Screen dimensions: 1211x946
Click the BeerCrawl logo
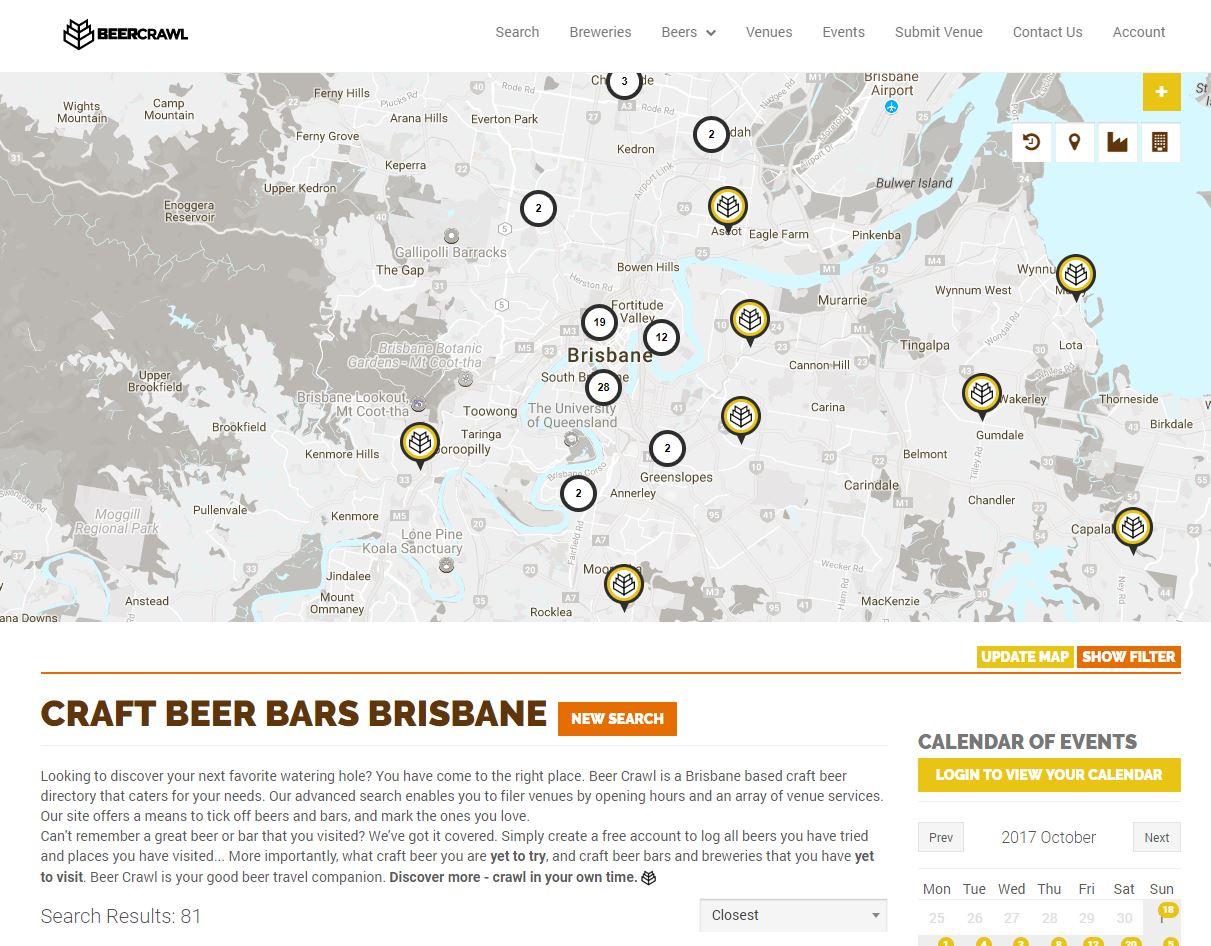click(124, 33)
